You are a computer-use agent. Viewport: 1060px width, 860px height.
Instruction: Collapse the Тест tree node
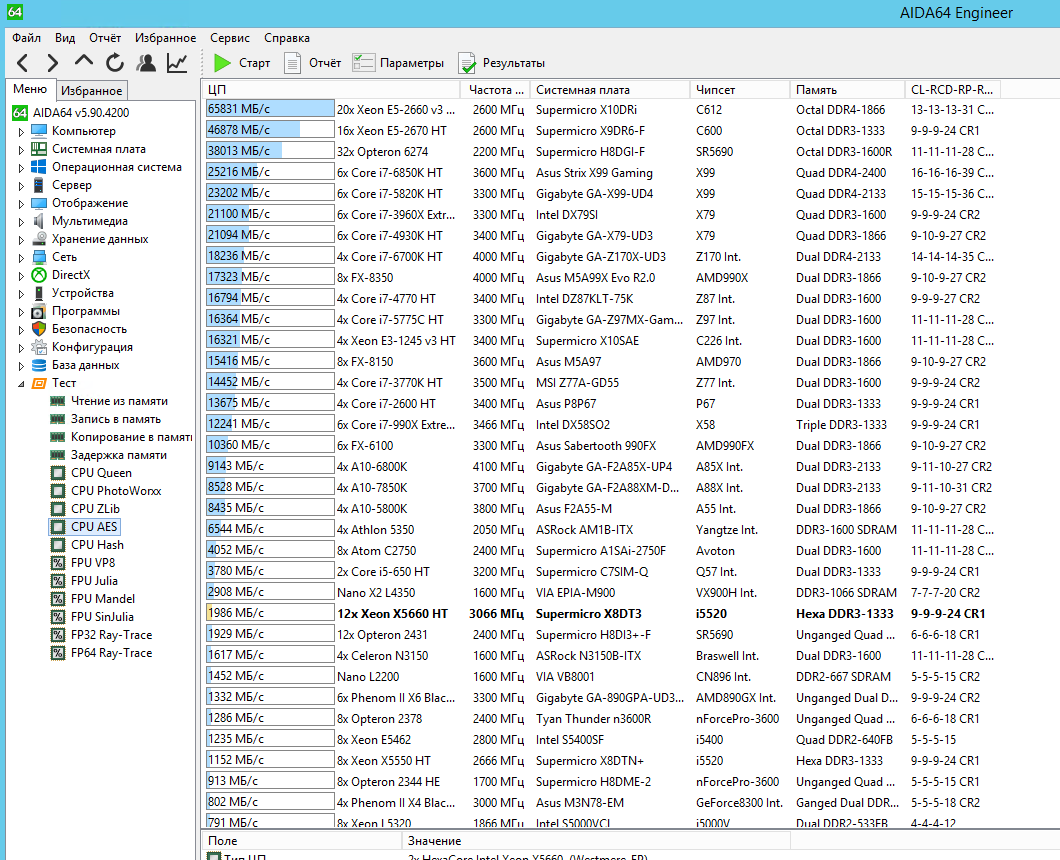[x=21, y=383]
